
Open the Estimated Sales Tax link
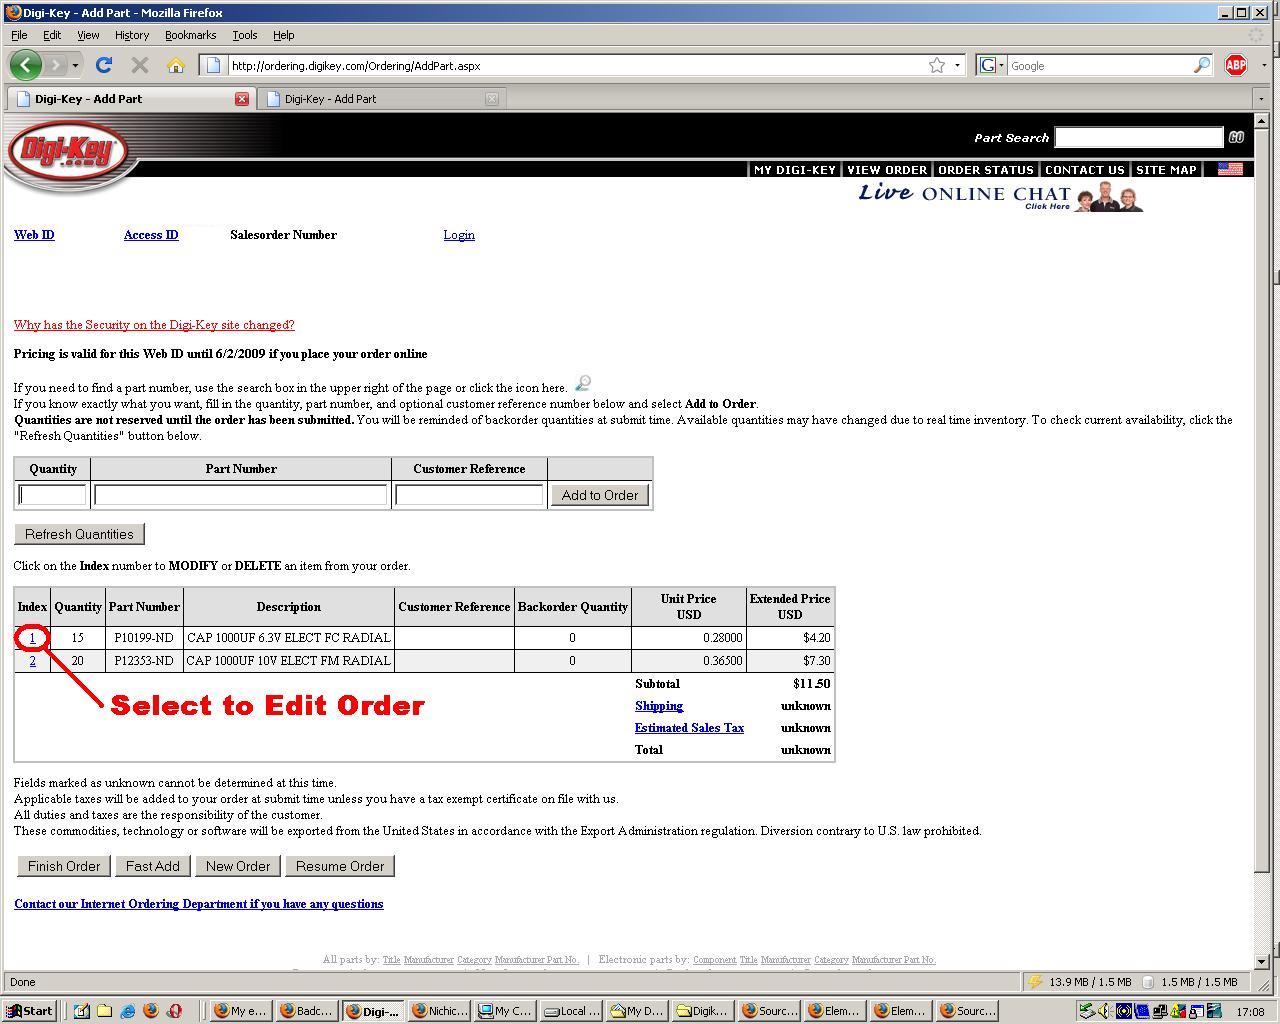pos(689,728)
